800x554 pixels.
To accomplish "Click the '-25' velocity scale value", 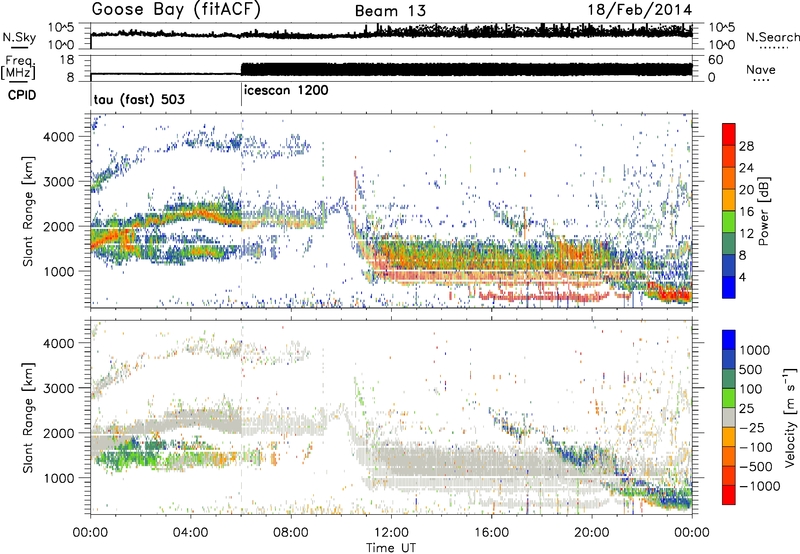I will pos(752,428).
